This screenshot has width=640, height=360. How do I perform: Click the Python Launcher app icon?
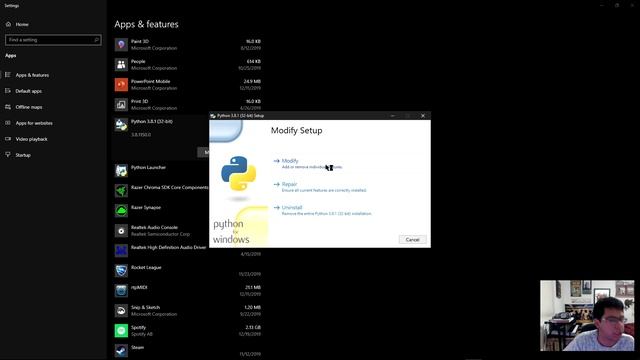121,171
